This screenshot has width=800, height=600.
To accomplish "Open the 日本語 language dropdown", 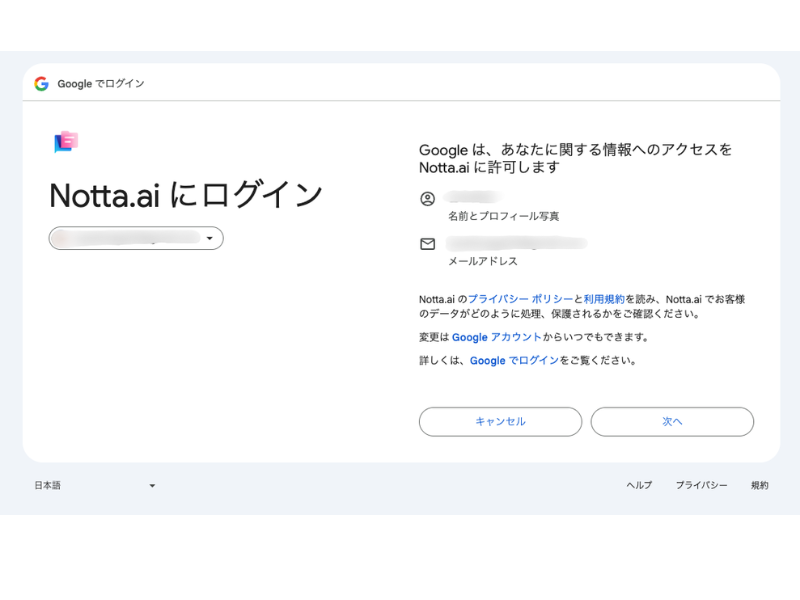I will (x=95, y=485).
